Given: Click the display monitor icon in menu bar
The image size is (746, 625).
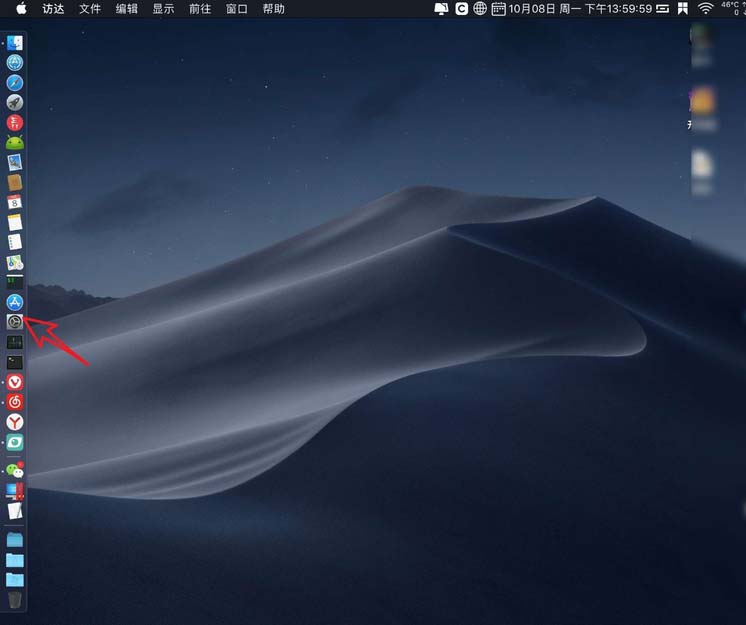Looking at the screenshot, I should 442,9.
